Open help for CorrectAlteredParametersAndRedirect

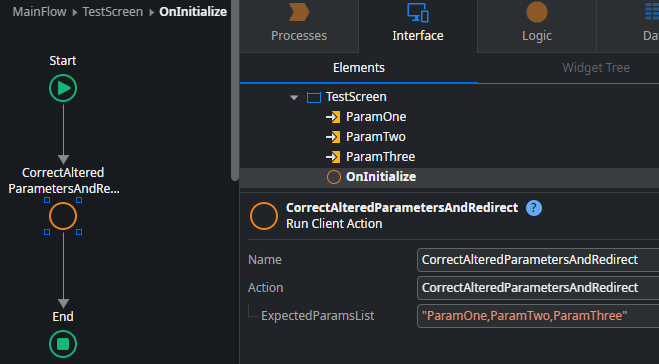click(534, 208)
